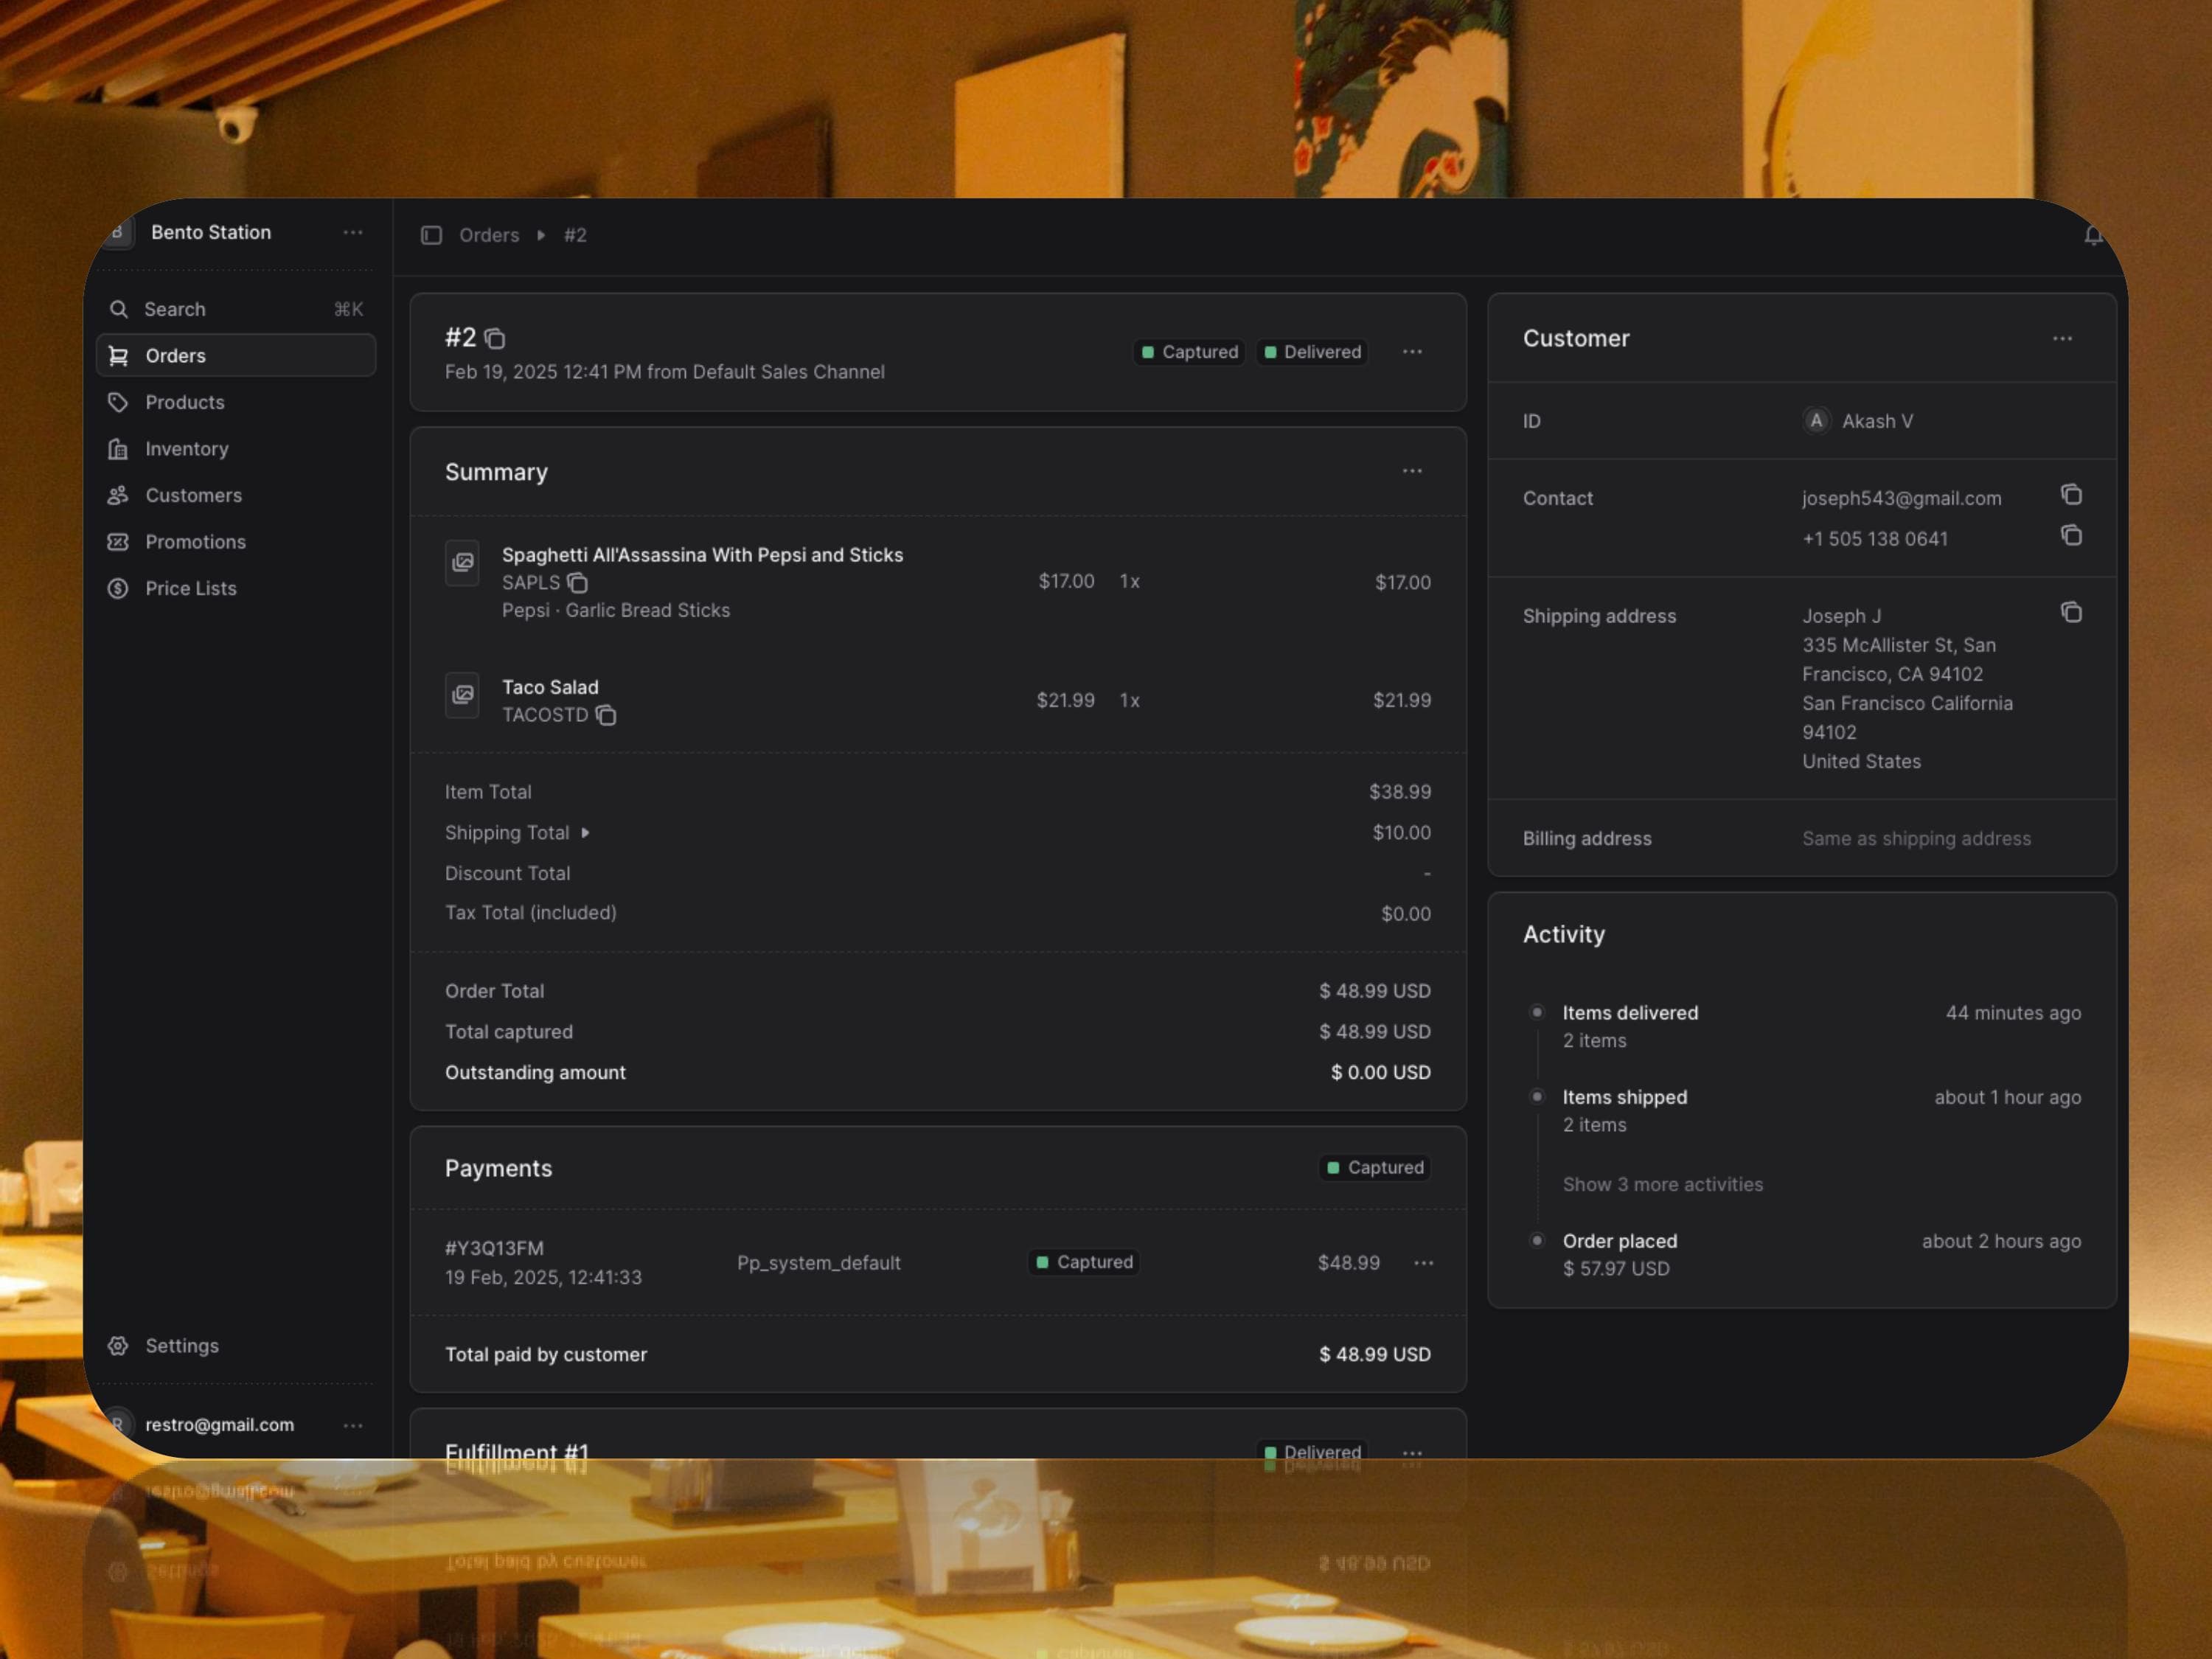Image resolution: width=2212 pixels, height=1659 pixels.
Task: Open payment #Y3Q13FM actions menu
Action: click(x=1423, y=1263)
